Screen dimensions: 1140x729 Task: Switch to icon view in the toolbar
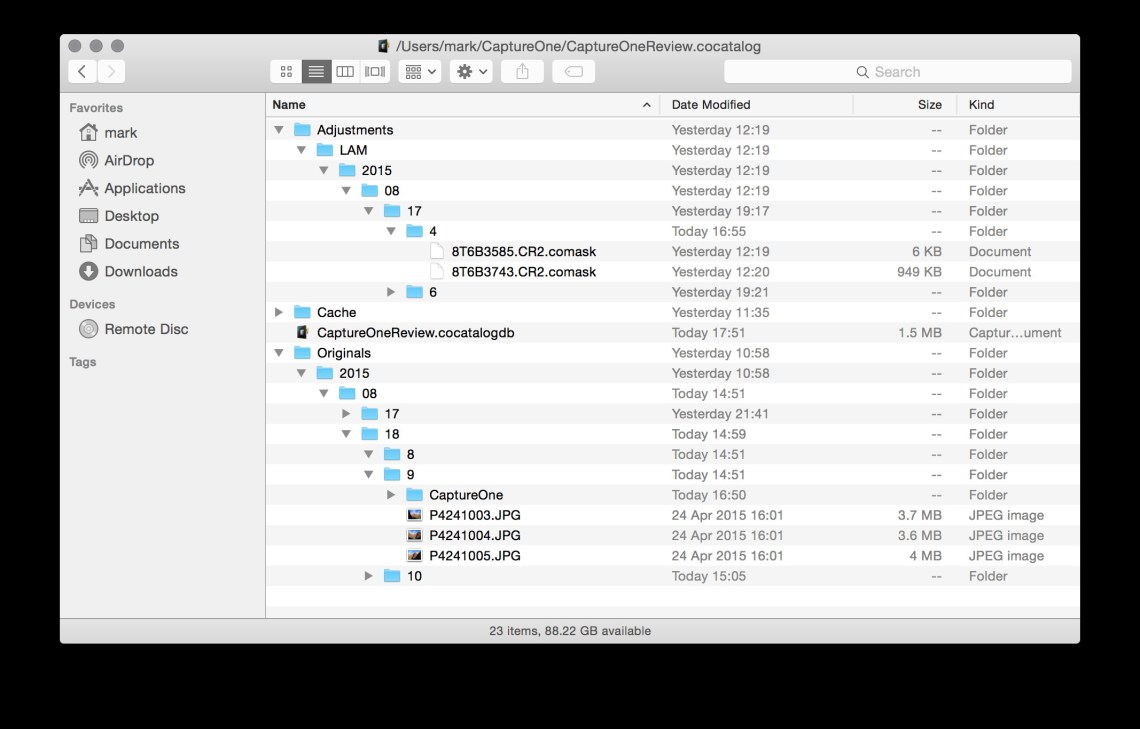click(286, 71)
